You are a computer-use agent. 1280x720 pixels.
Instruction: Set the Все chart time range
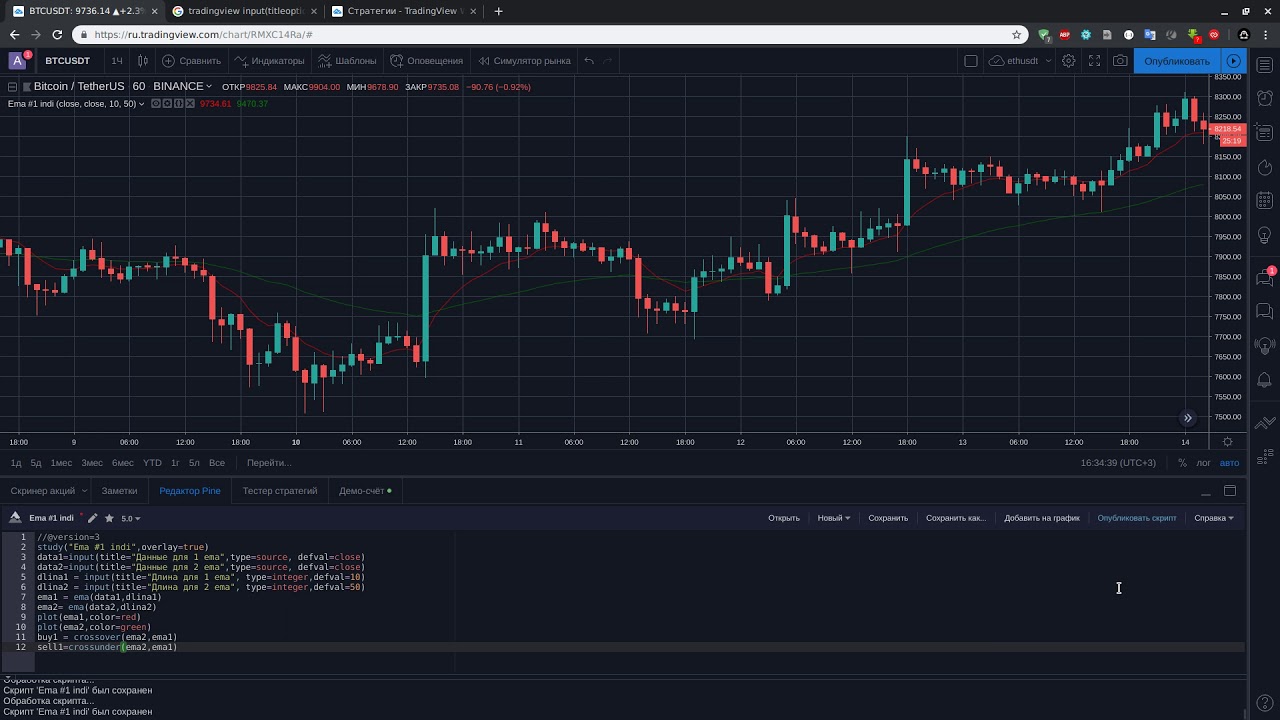point(217,463)
